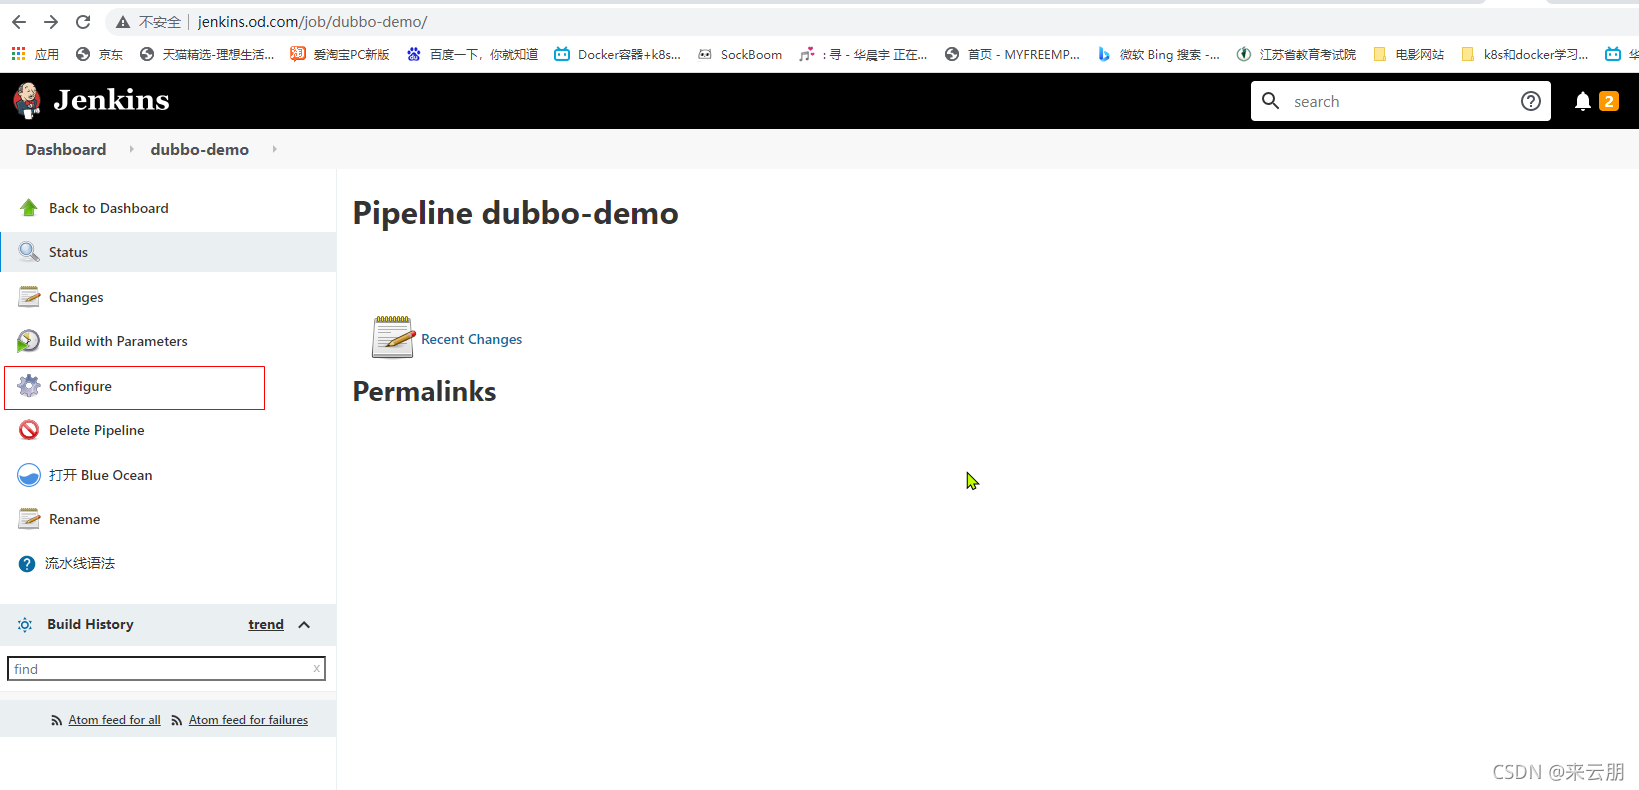The image size is (1639, 790).
Task: Click the pipeline syntax help icon
Action: (27, 564)
